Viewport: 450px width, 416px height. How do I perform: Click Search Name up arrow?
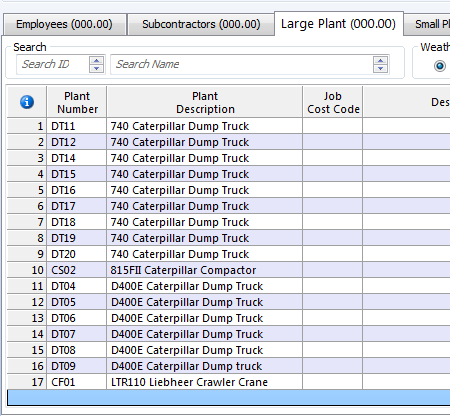click(380, 60)
